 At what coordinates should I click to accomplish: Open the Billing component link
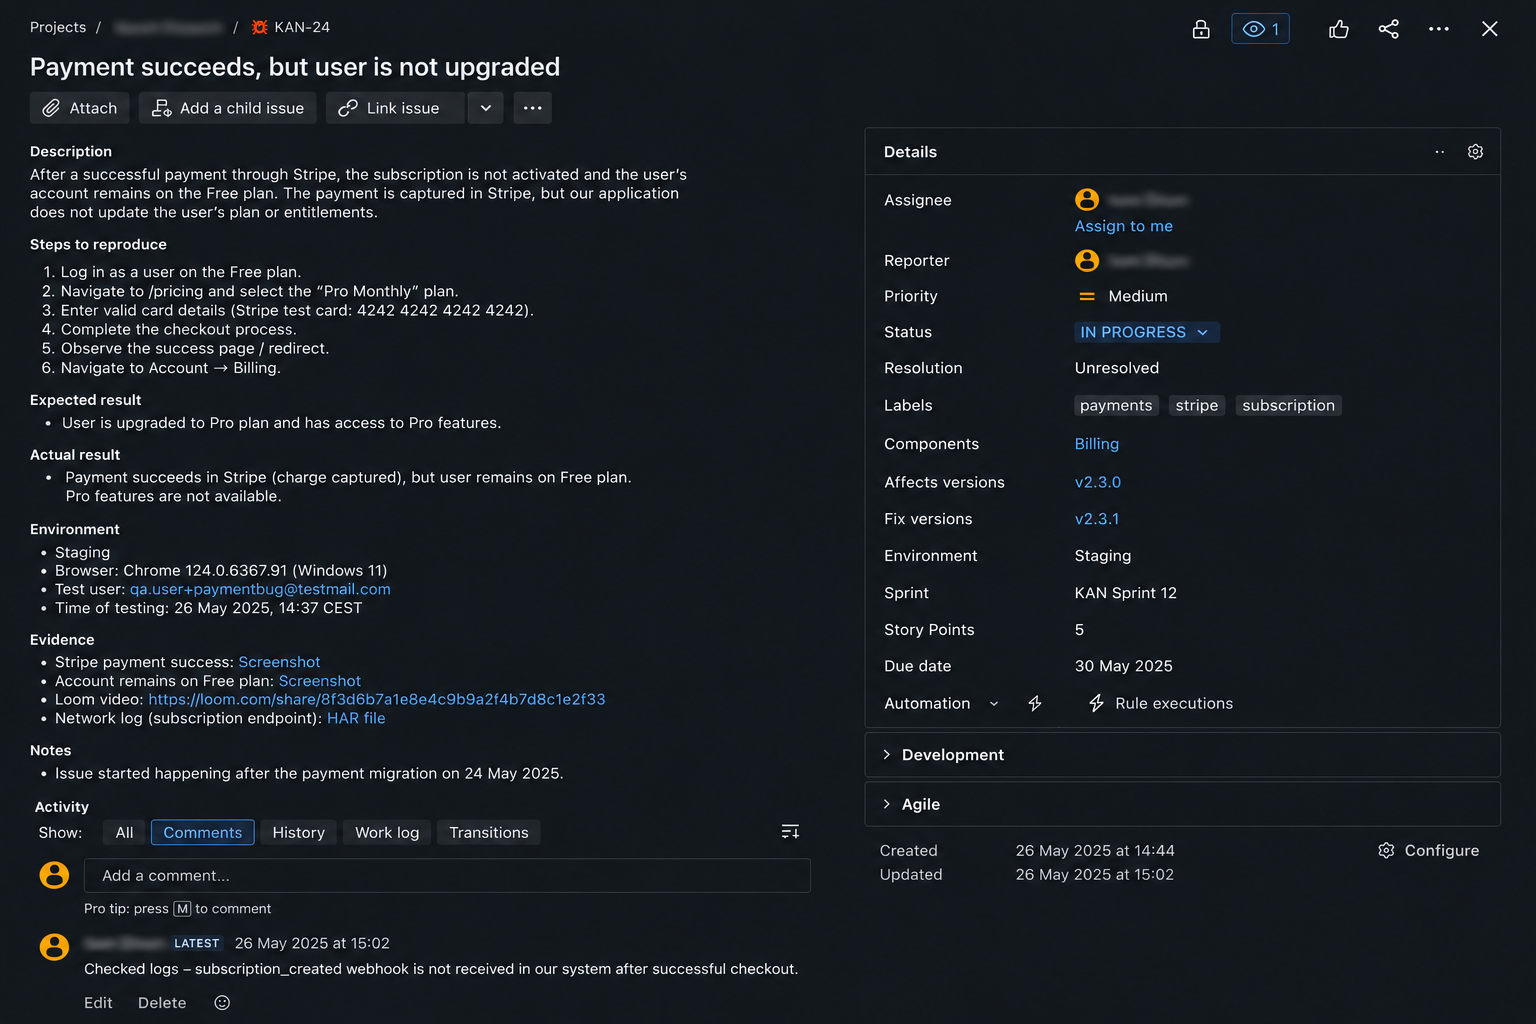coord(1097,444)
